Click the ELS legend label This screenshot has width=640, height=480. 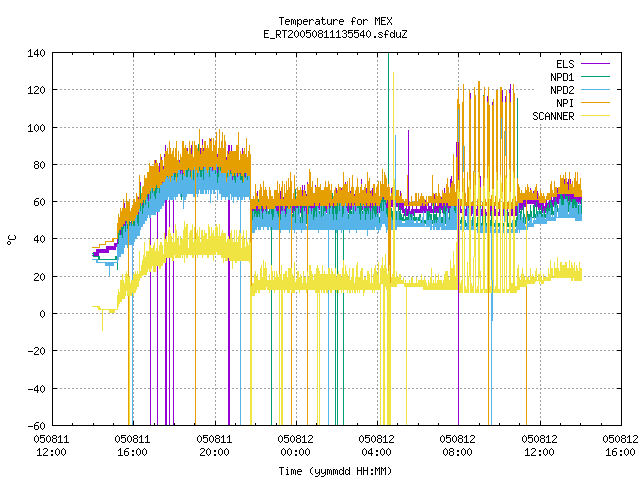(565, 64)
